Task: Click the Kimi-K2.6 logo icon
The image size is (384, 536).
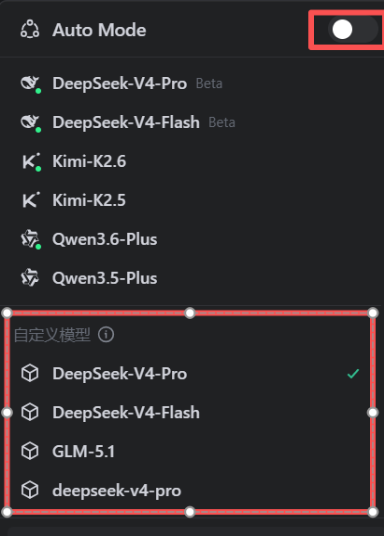Action: [31, 161]
